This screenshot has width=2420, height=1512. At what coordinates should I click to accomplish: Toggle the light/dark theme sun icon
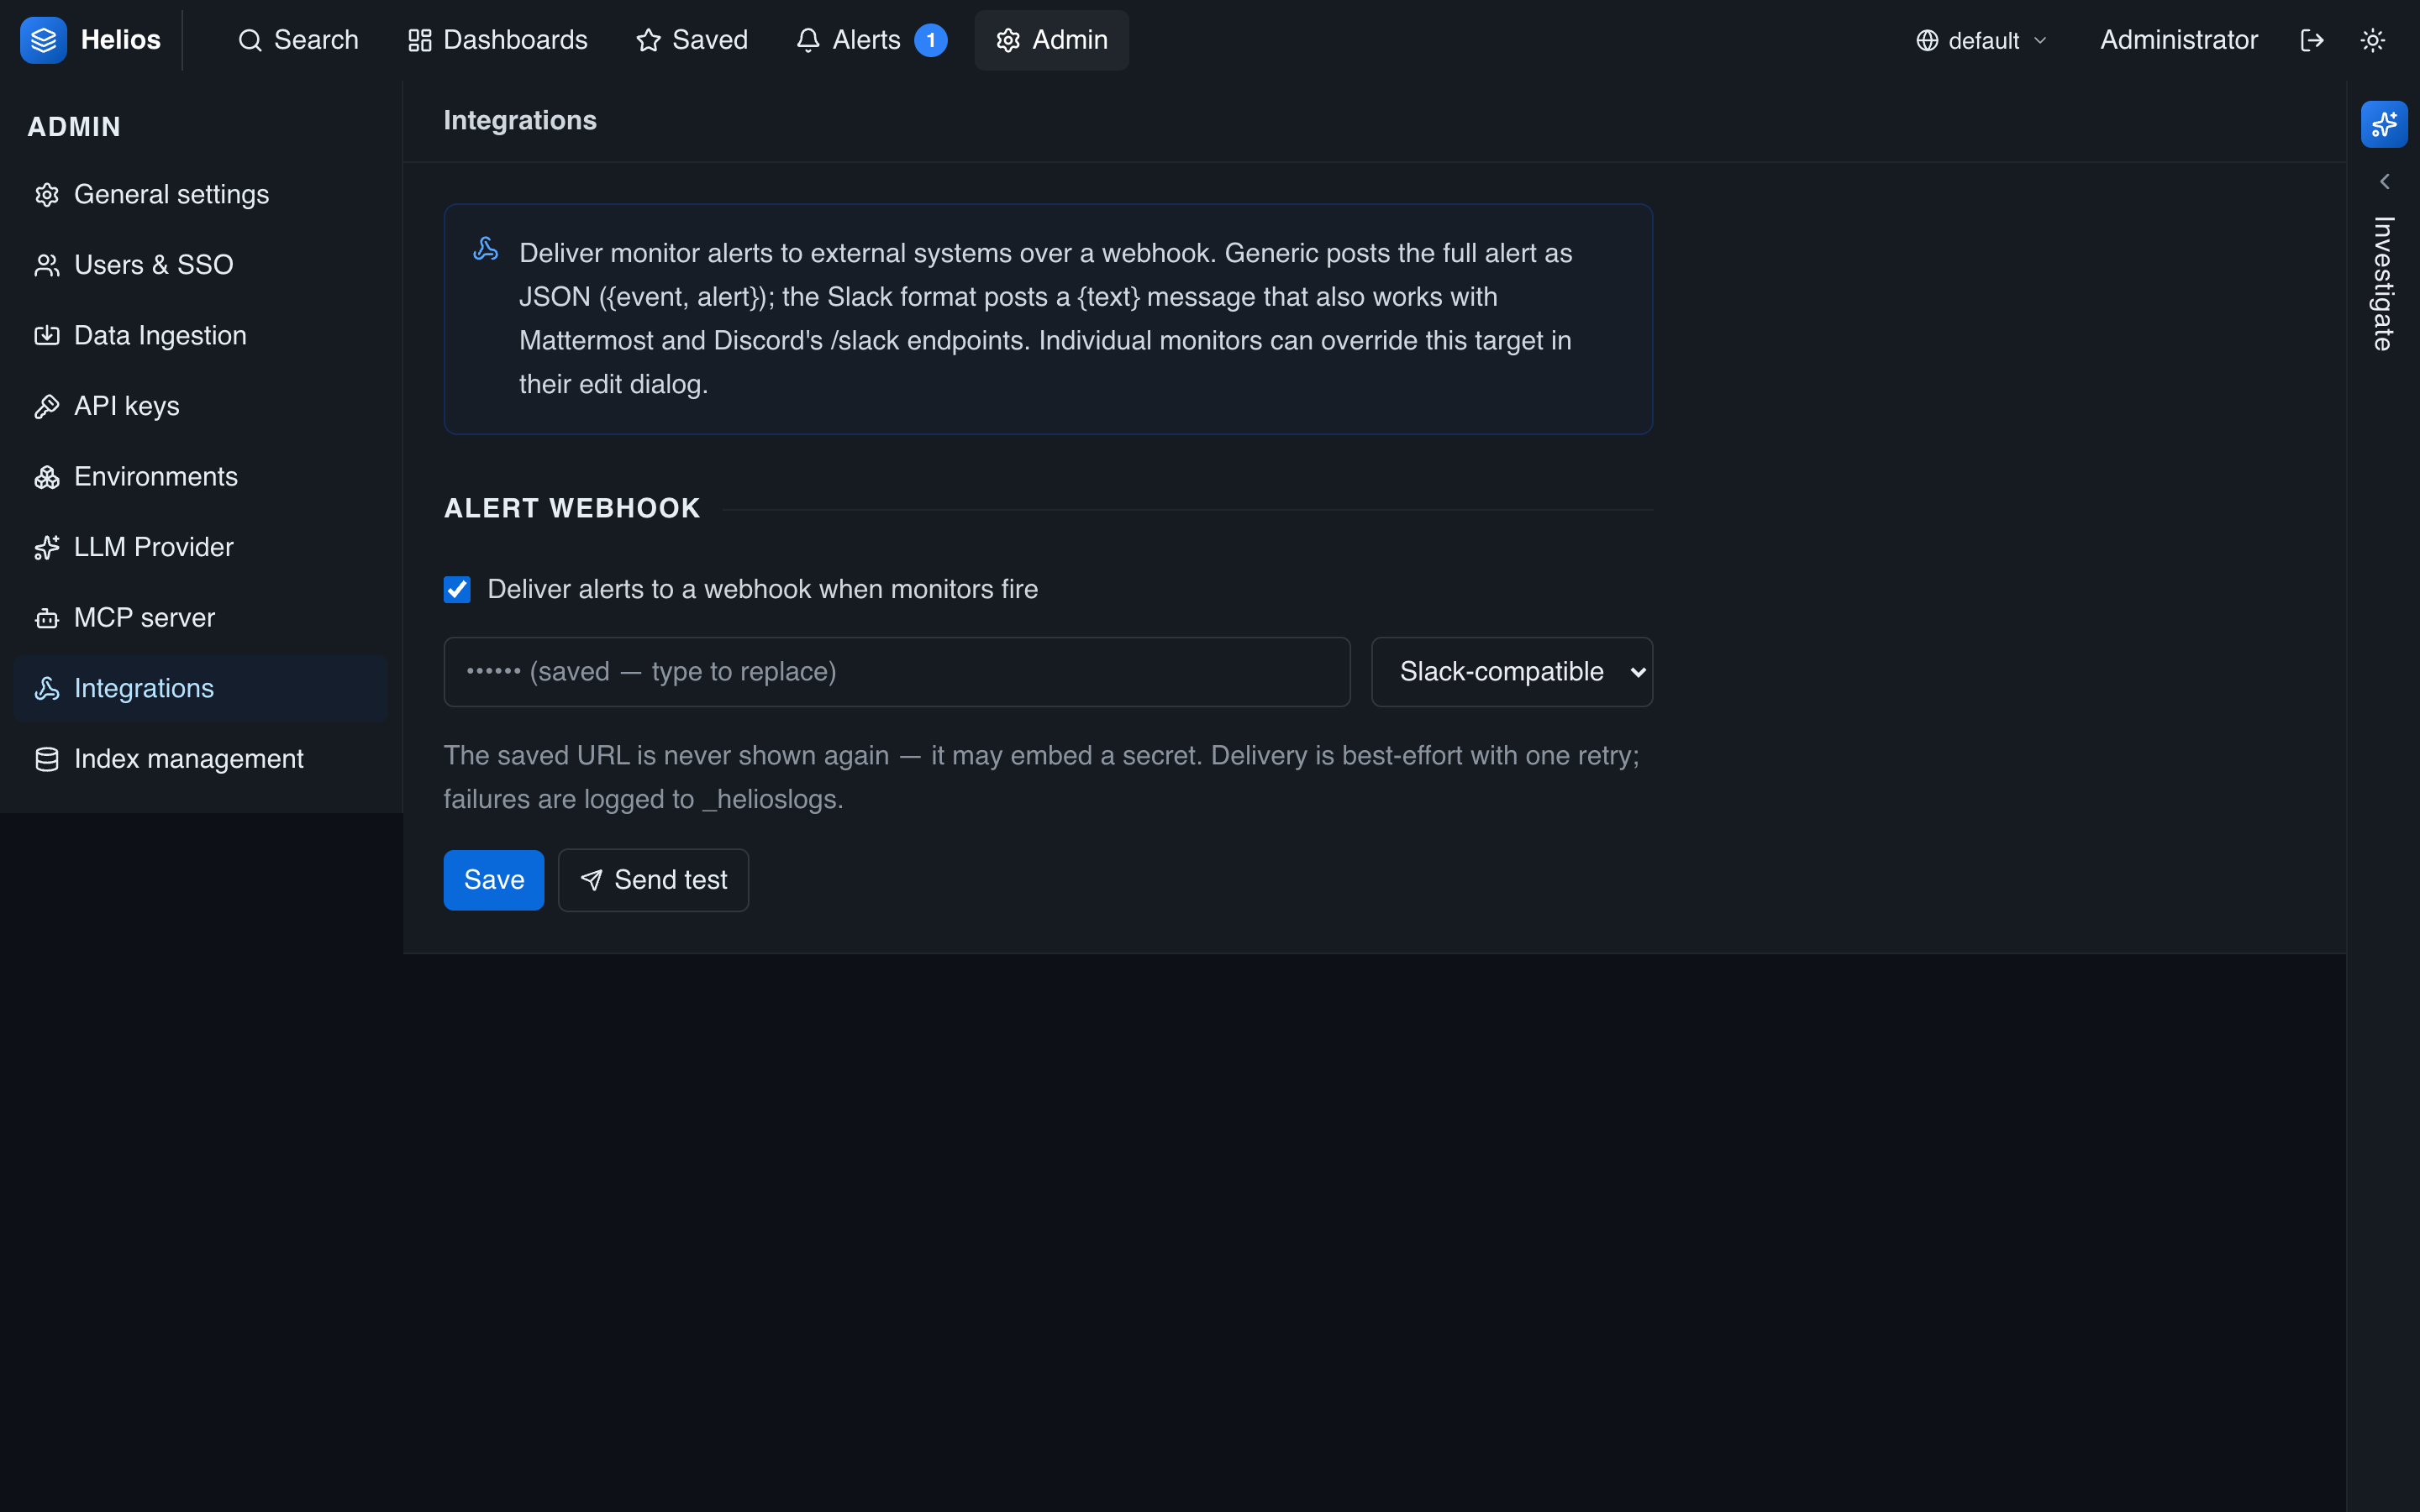(x=2372, y=40)
